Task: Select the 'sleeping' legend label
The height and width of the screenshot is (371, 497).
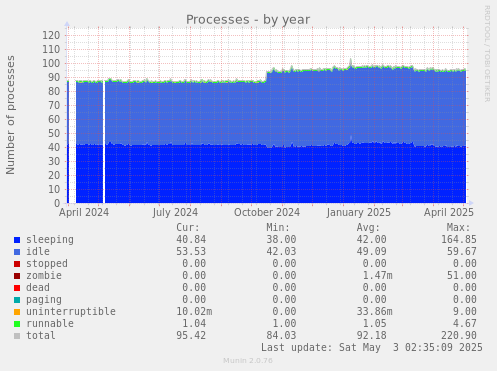Action: pyautogui.click(x=50, y=240)
